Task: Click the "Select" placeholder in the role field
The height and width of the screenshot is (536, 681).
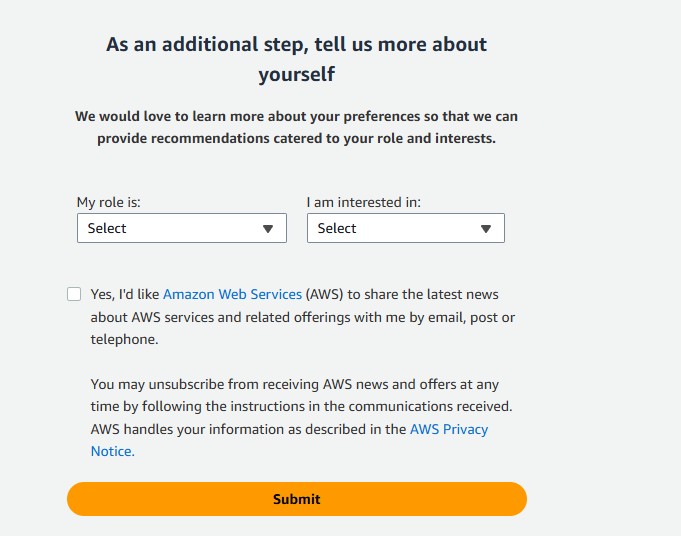Action: [107, 228]
